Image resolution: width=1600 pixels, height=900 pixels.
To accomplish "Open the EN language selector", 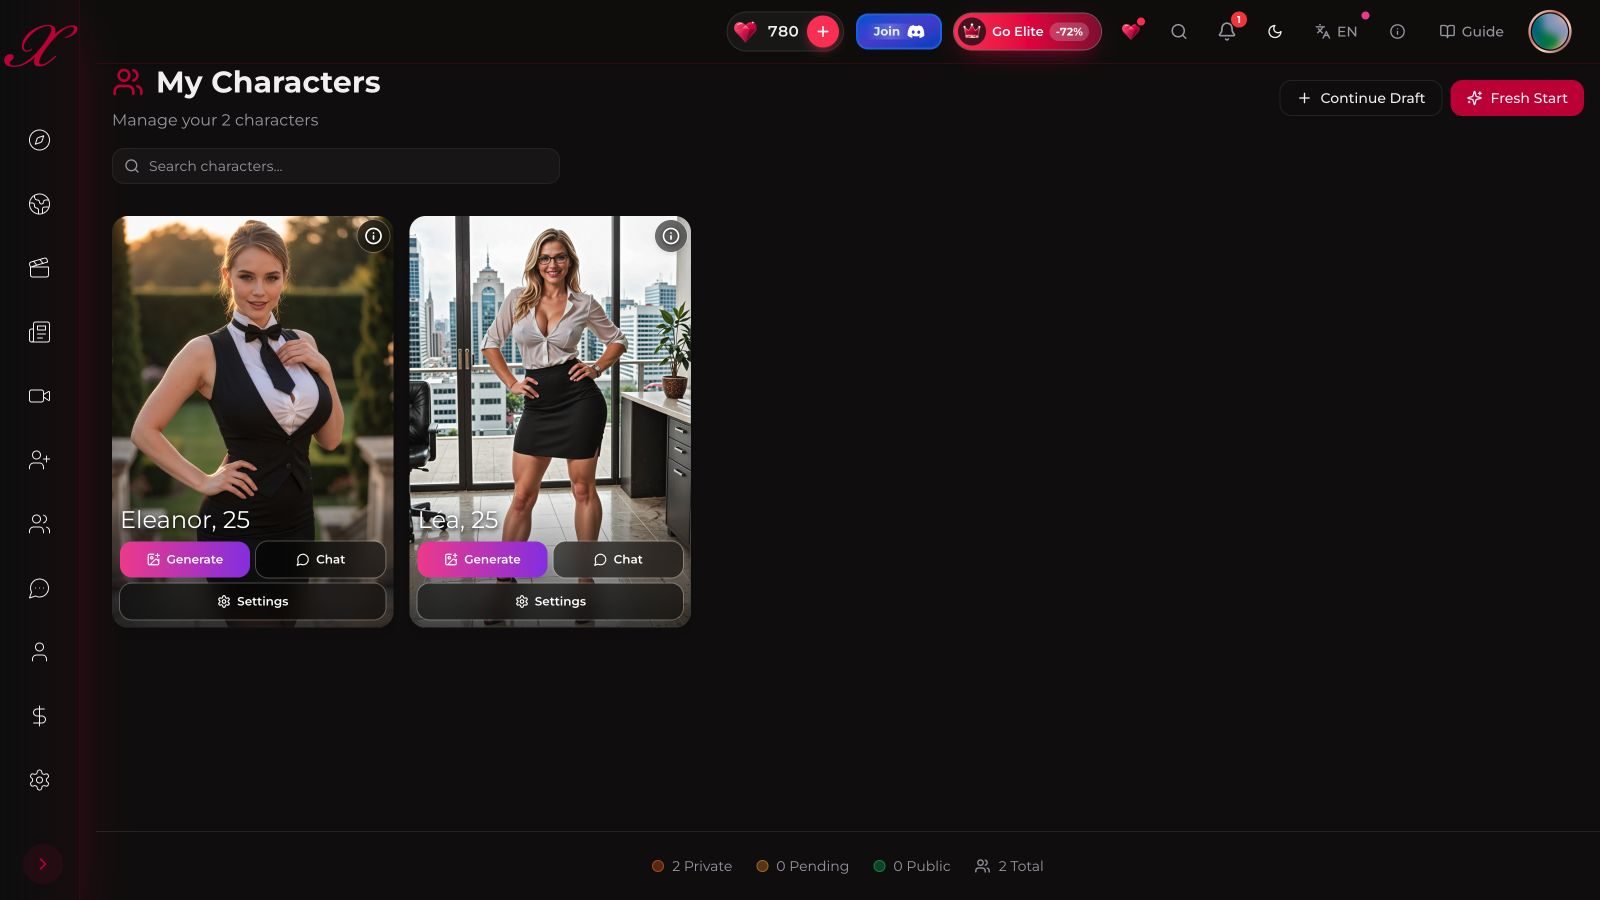I will click(x=1337, y=31).
